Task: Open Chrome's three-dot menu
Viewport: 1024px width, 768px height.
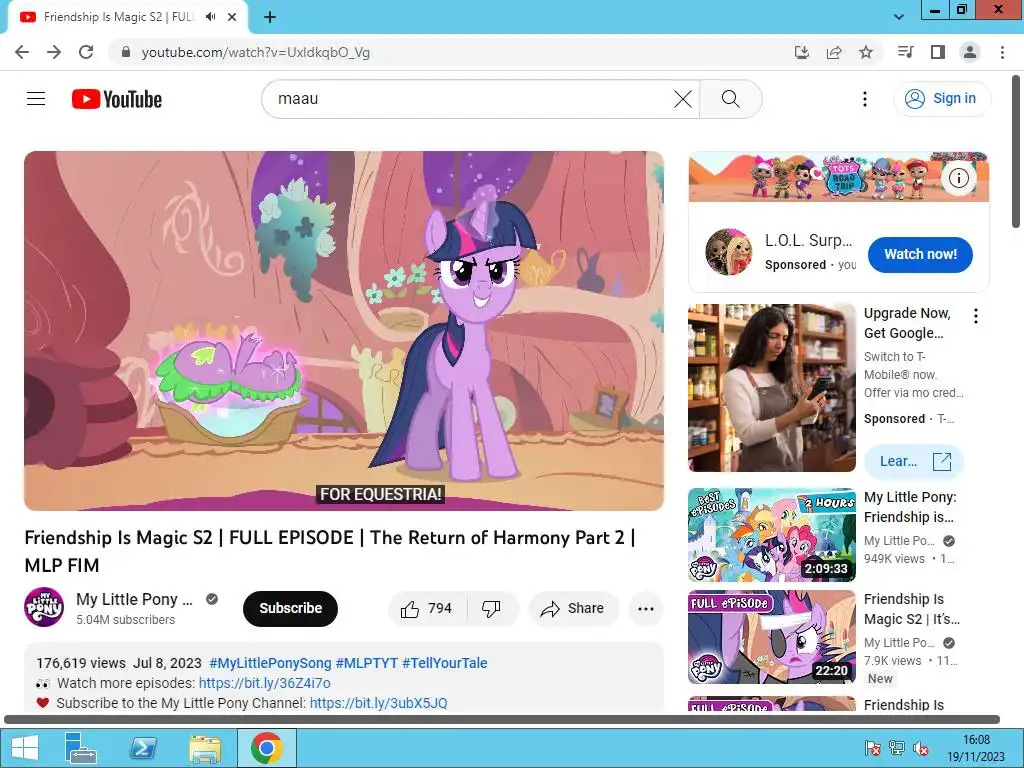Action: coord(1002,52)
